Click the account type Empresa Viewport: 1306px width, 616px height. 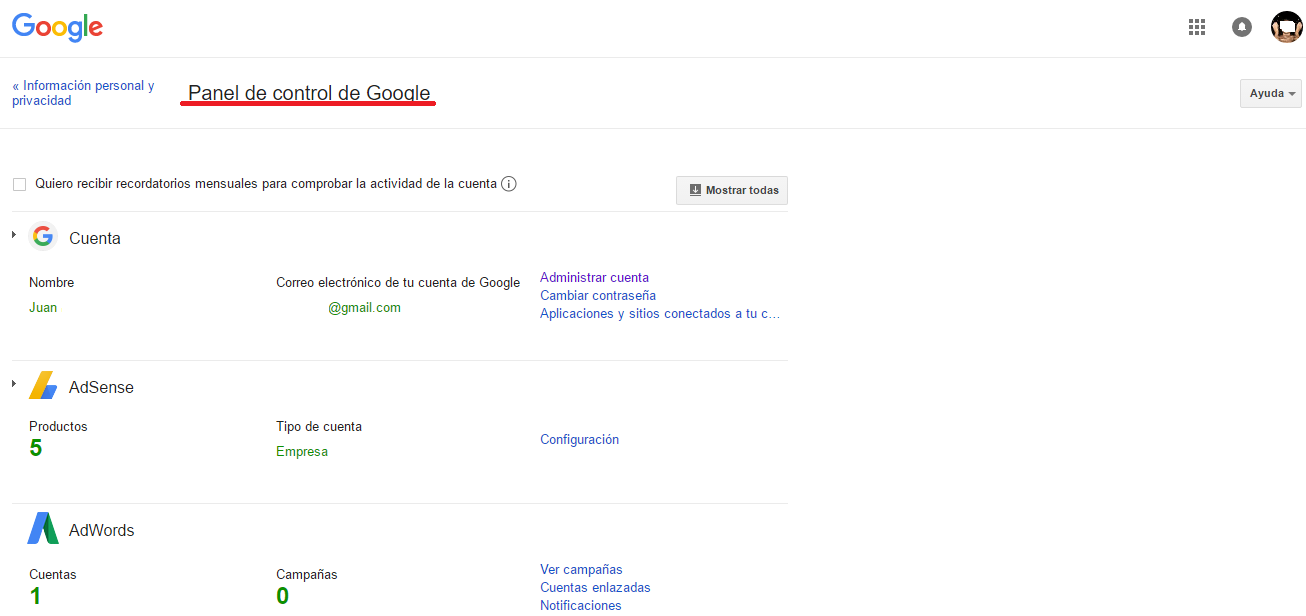click(302, 452)
